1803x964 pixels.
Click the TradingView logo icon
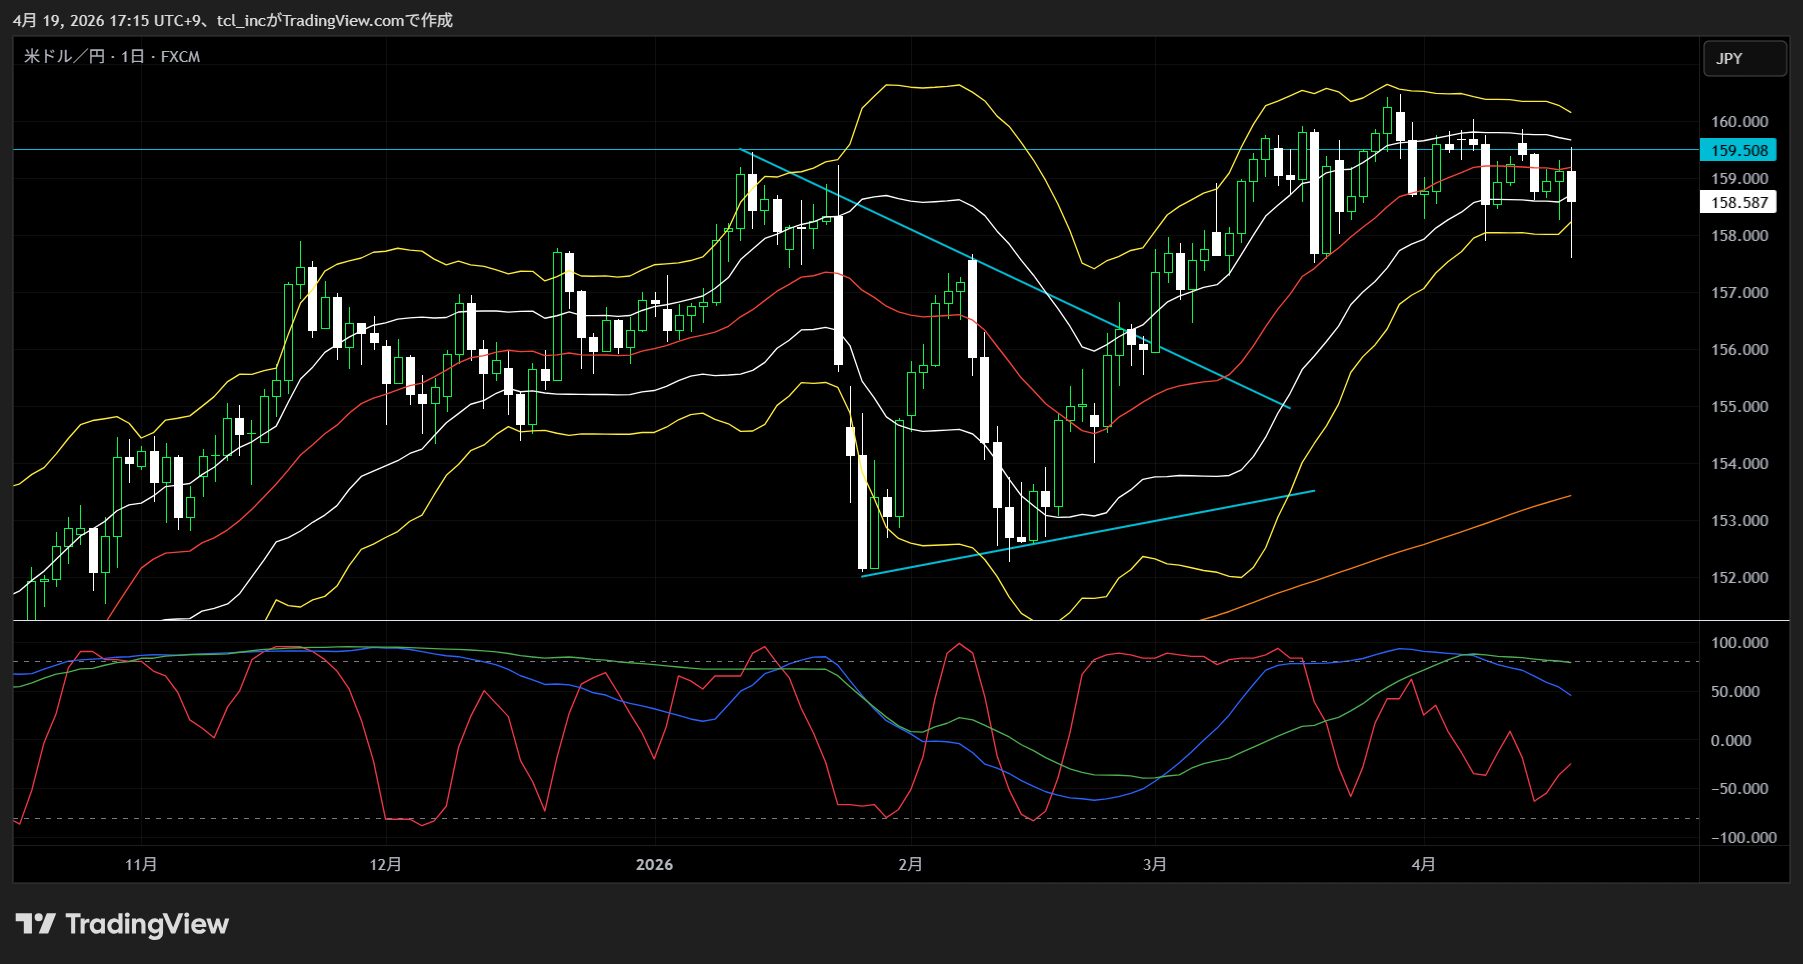click(x=36, y=924)
